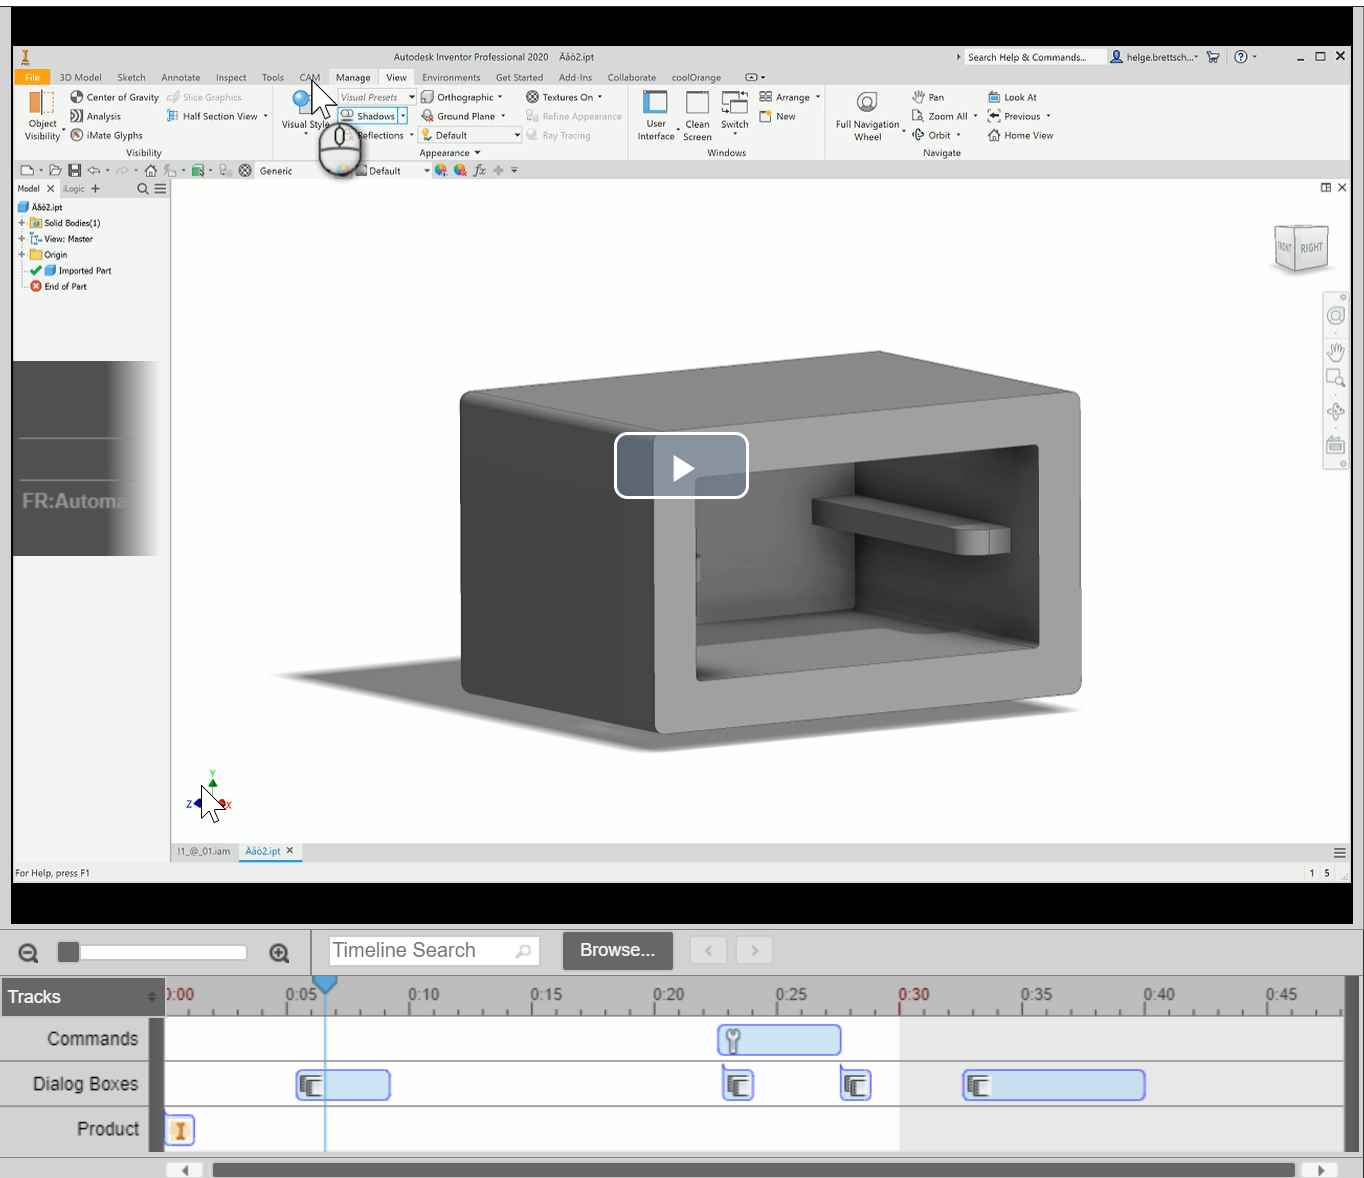This screenshot has height=1178, width=1364.
Task: Switch to the Manage ribbon tab
Action: pyautogui.click(x=352, y=77)
